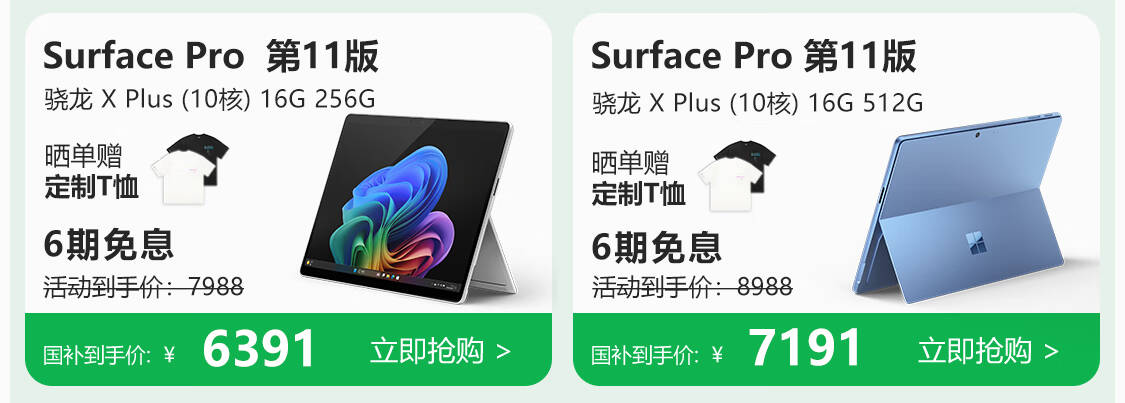The image size is (1125, 403).
Task: Click the 立即抢购 button under price 7191
Action: [x=988, y=351]
